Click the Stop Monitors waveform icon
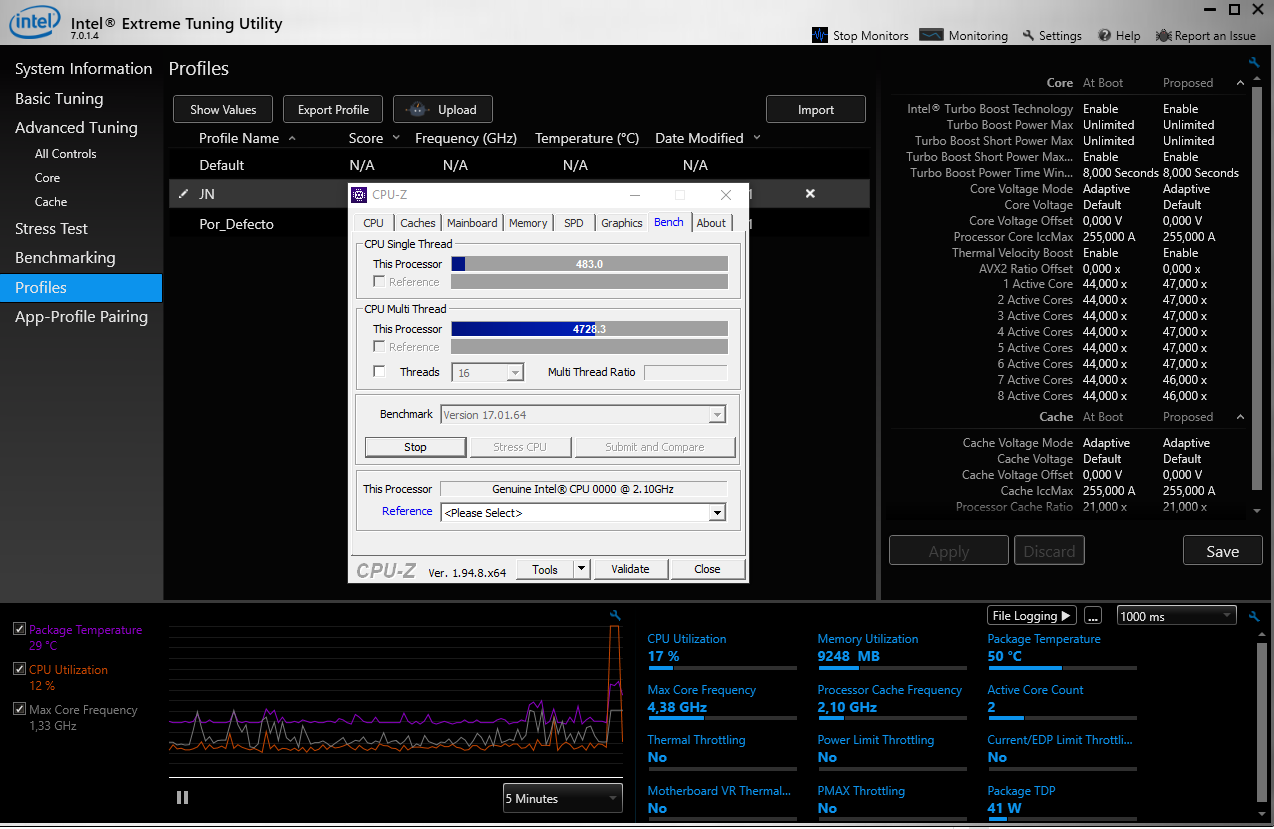This screenshot has height=829, width=1274. 820,35
